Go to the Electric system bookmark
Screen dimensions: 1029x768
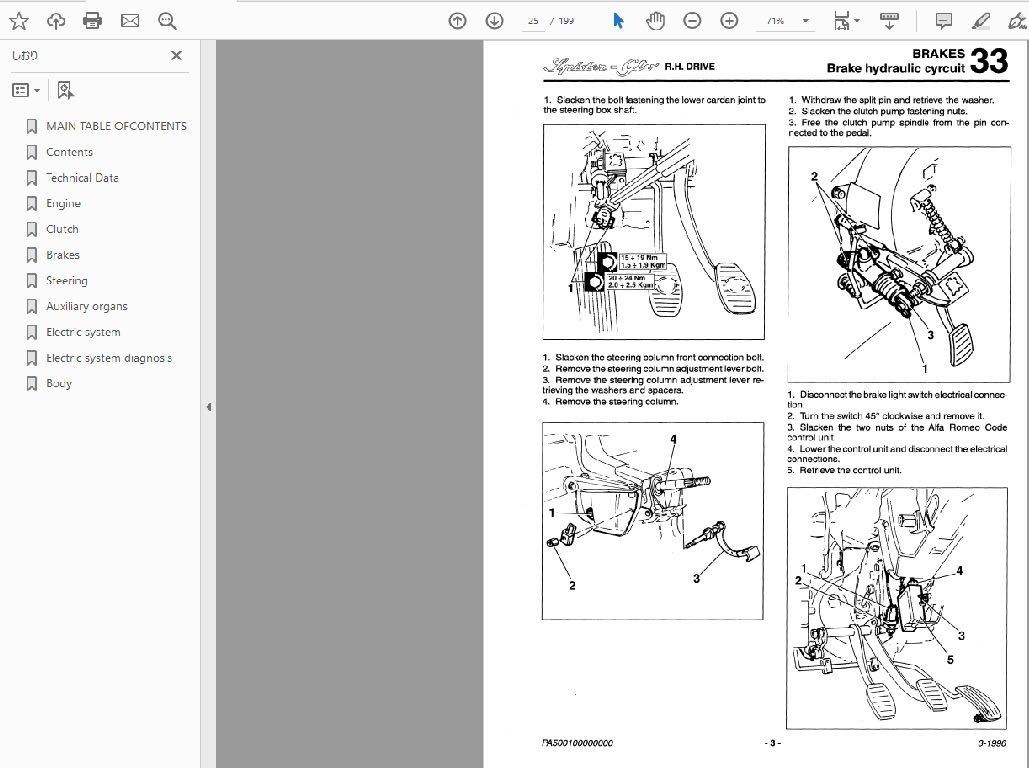pyautogui.click(x=83, y=332)
